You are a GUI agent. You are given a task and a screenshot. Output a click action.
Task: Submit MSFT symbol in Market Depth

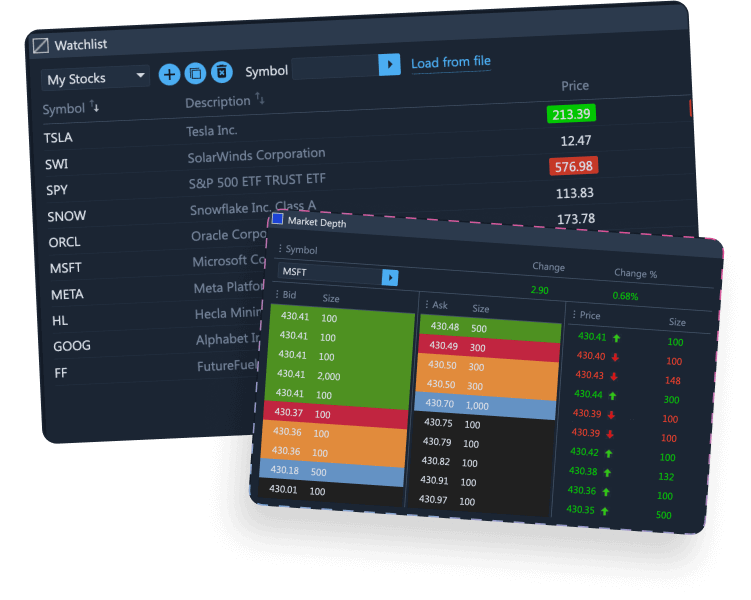390,278
